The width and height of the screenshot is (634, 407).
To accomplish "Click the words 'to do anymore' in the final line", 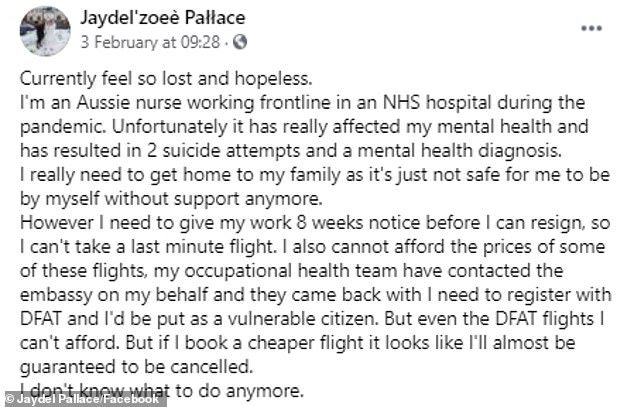I will [x=239, y=391].
